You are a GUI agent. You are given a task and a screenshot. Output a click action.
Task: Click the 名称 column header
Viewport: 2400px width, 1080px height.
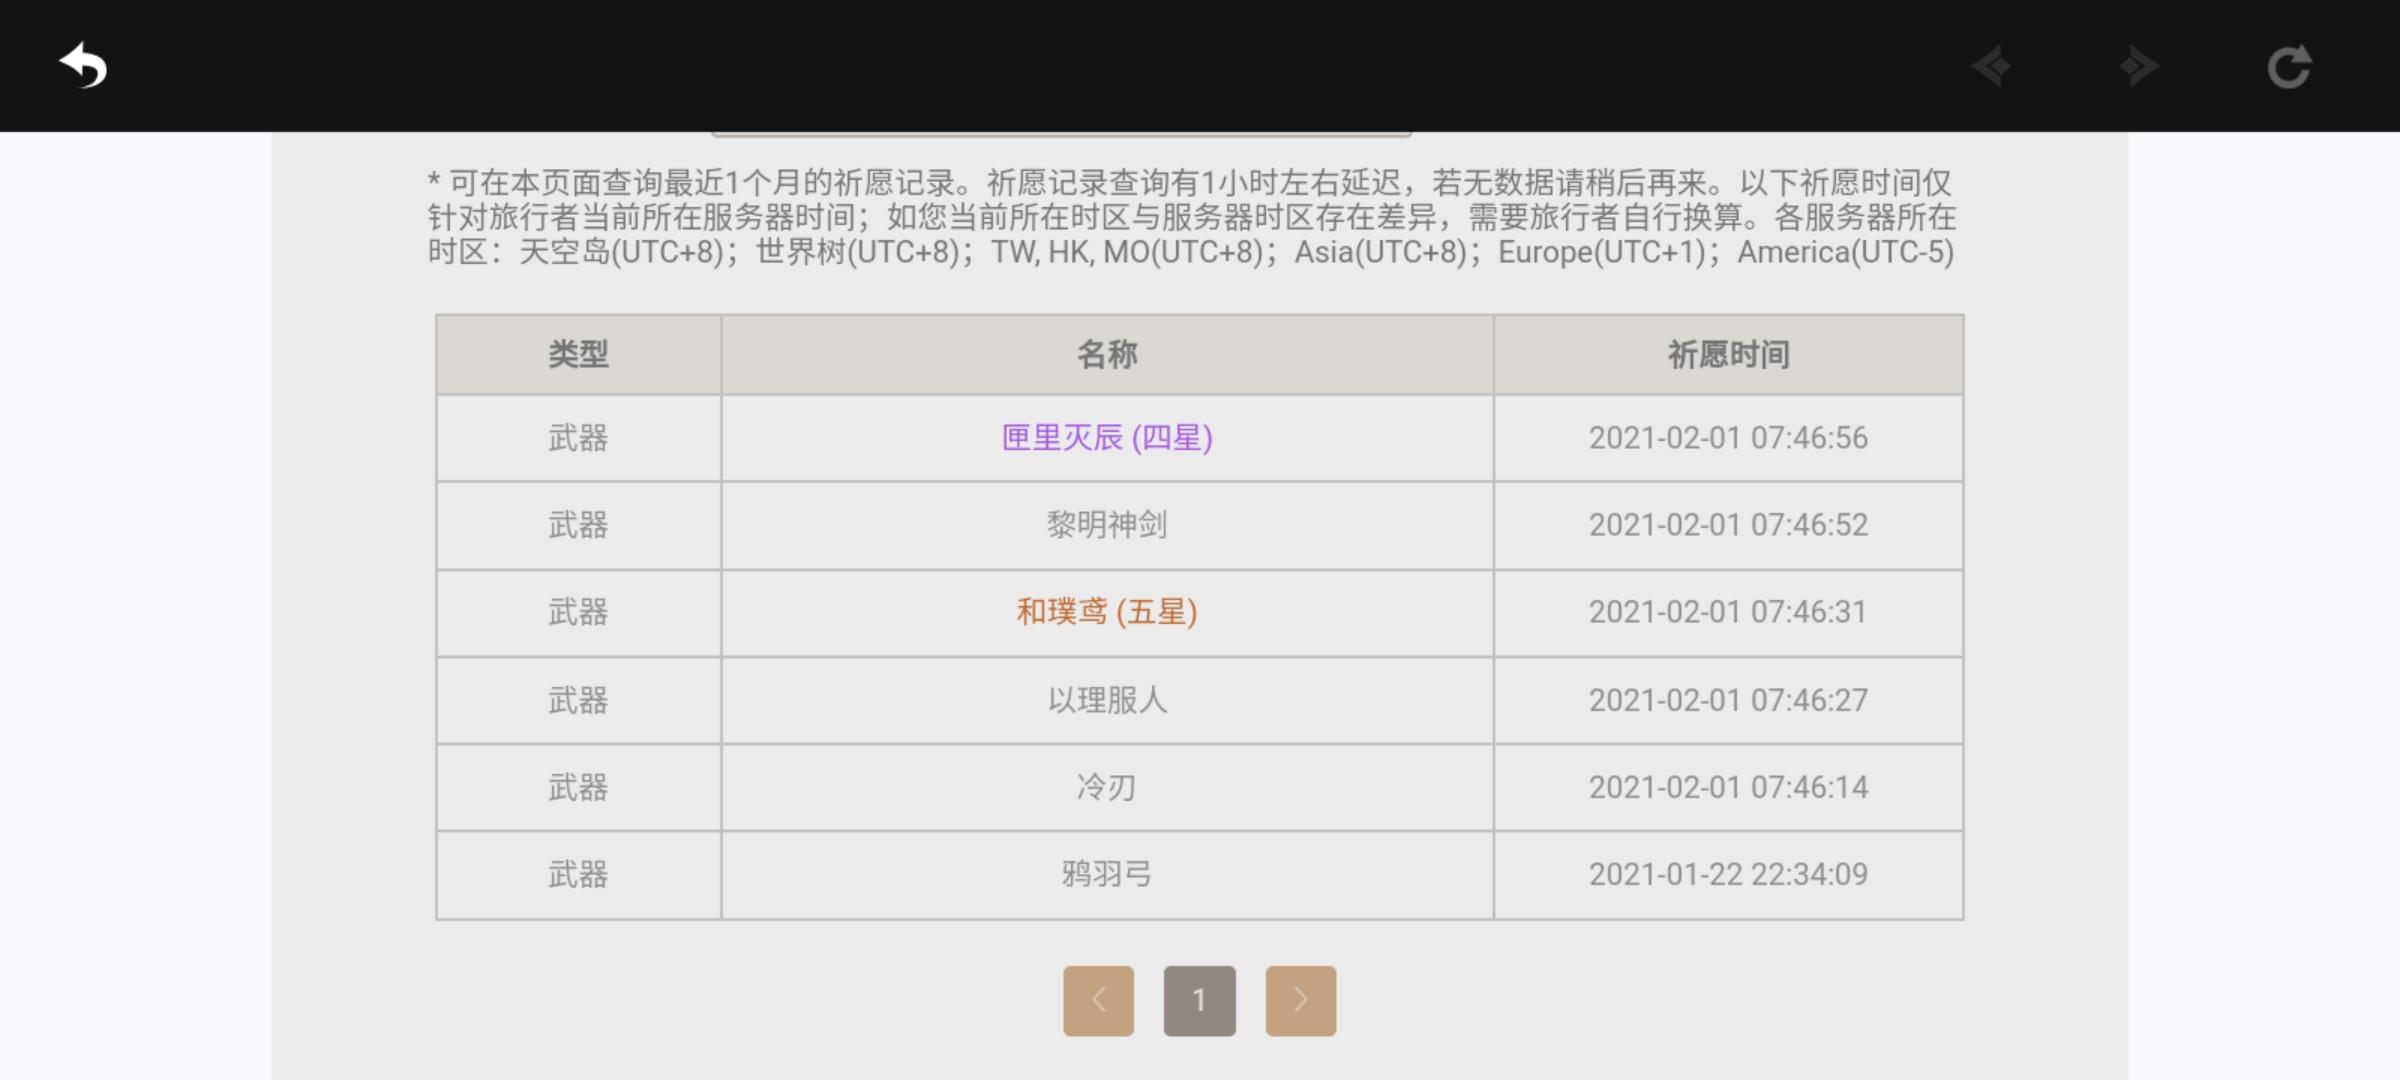pyautogui.click(x=1107, y=355)
